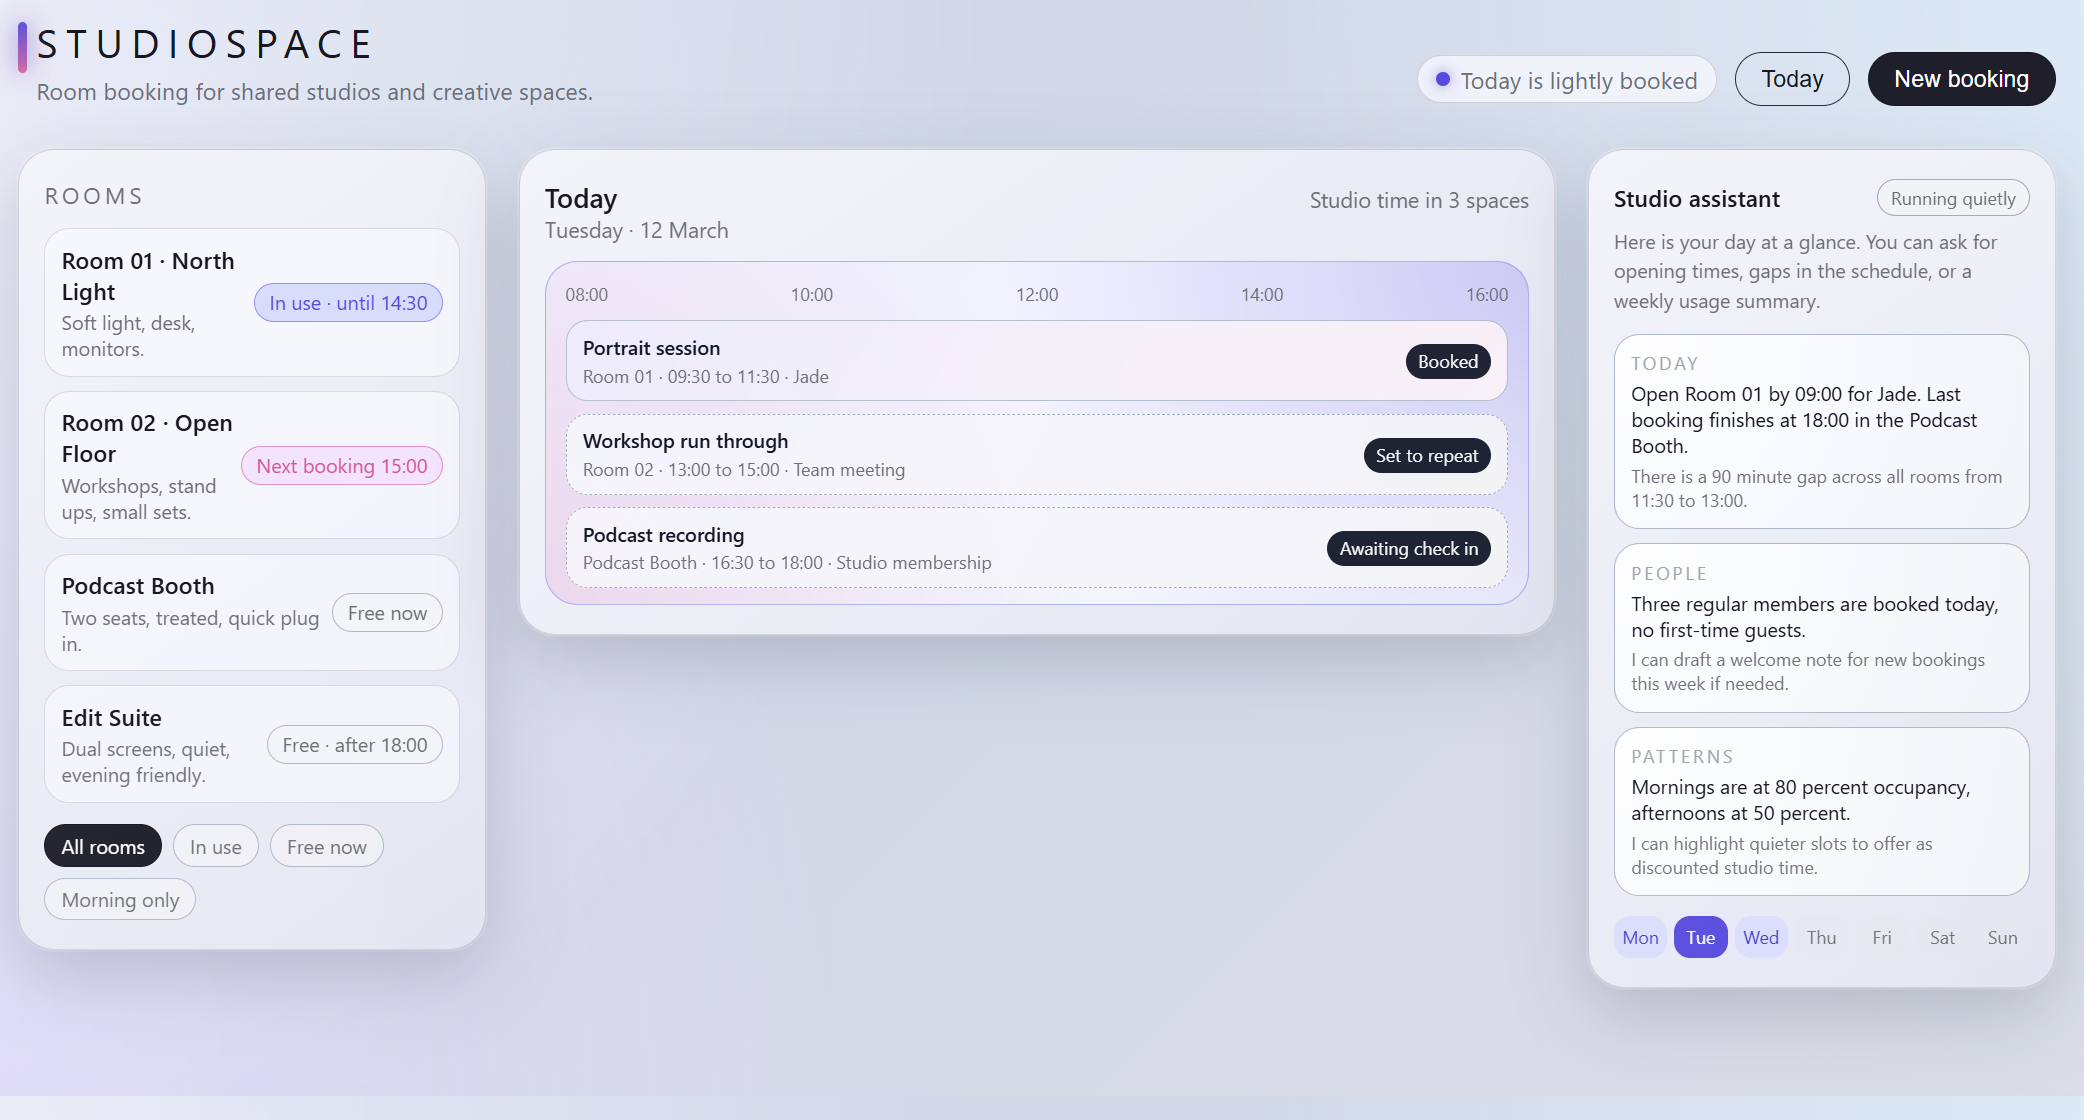Click the 'Today is lightly booked' status pill
This screenshot has height=1120, width=2084.
coord(1566,80)
